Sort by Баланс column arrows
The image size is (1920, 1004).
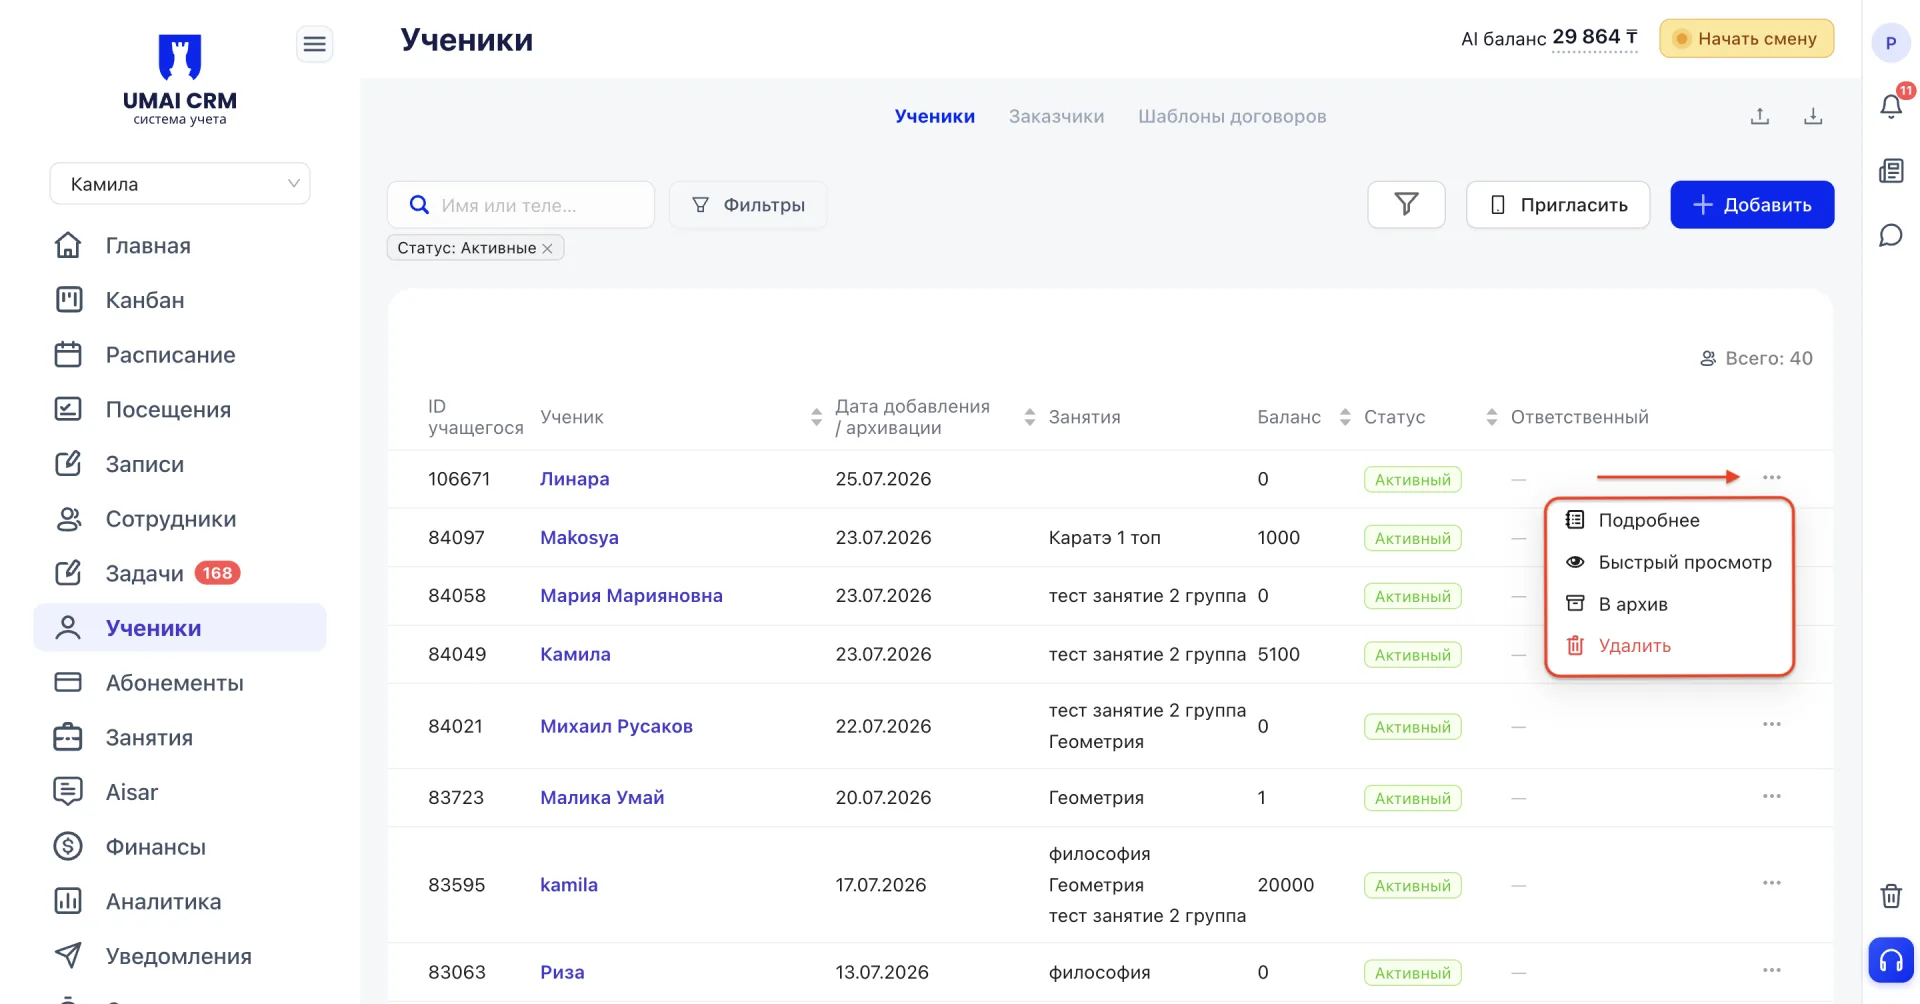(1345, 417)
